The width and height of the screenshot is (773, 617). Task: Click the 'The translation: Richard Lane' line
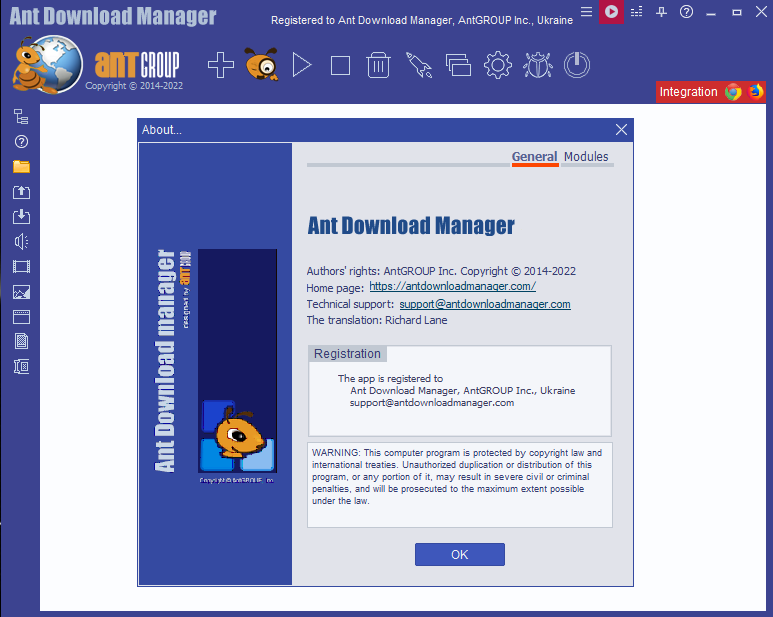pos(377,320)
